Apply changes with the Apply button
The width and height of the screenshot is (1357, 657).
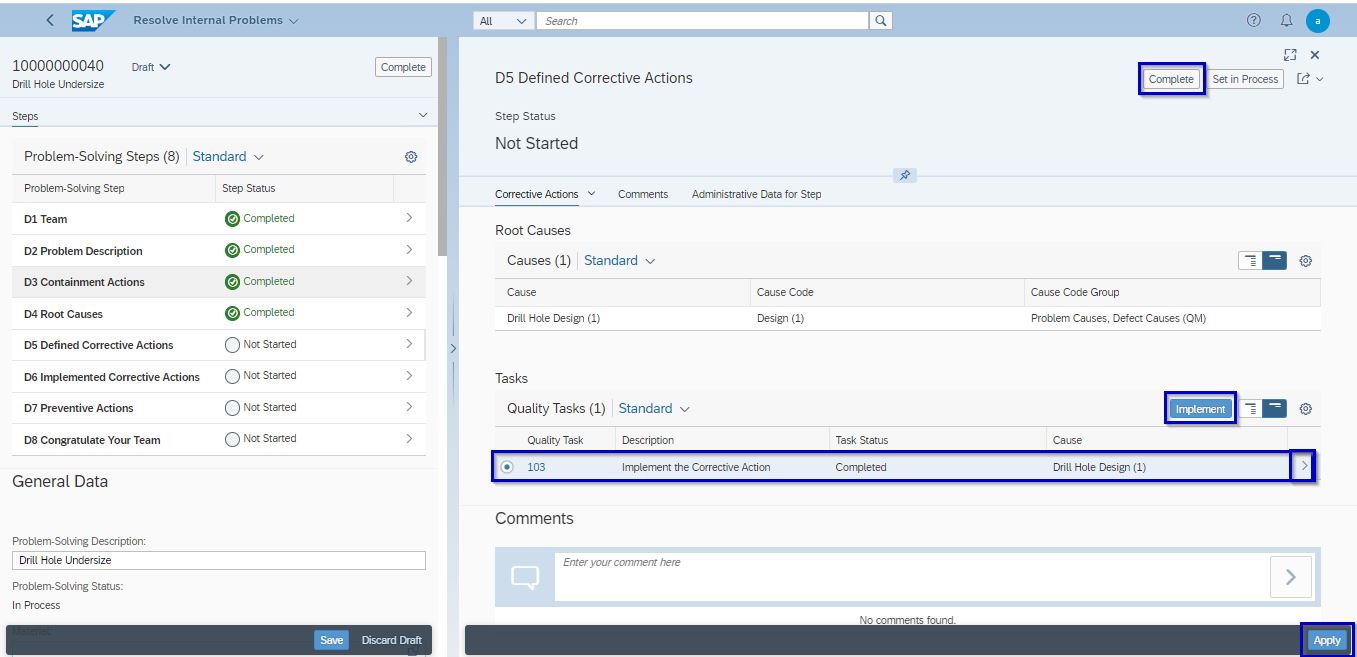1327,639
